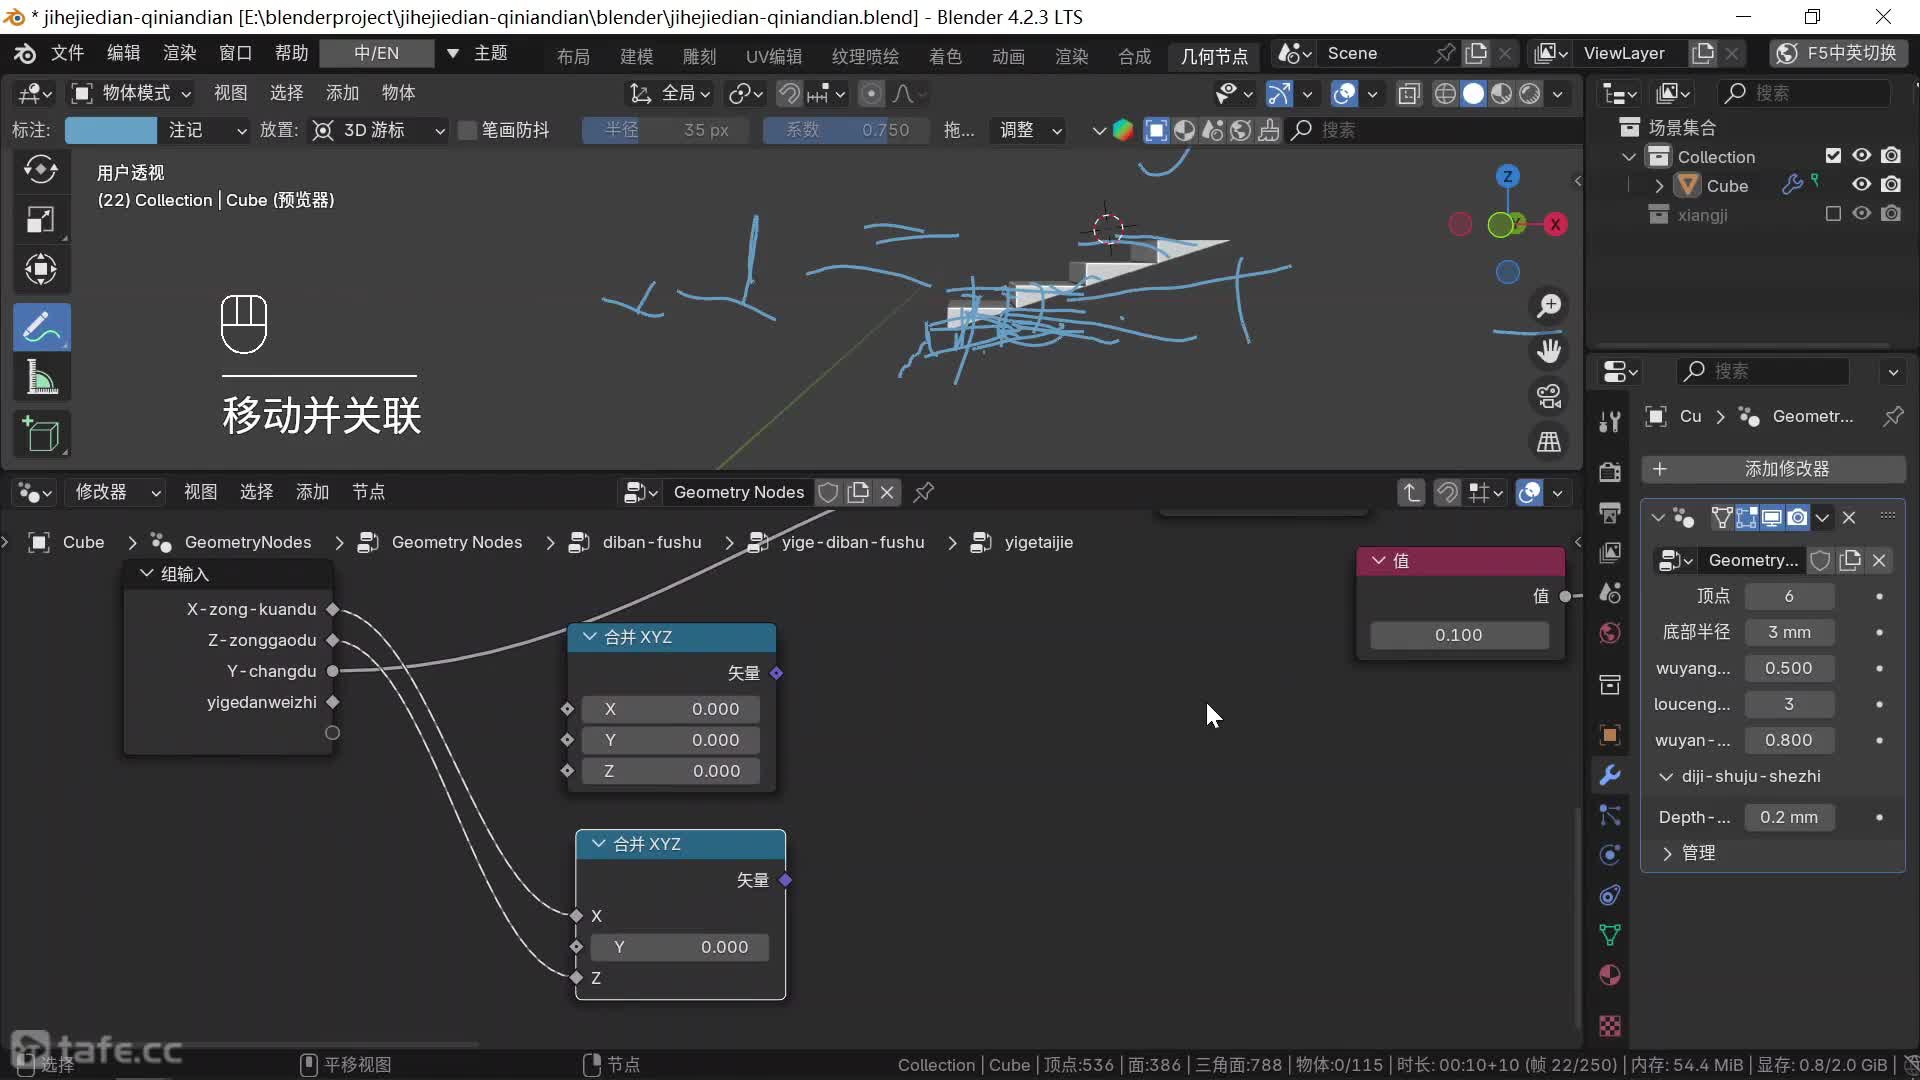Expand the 管理 panel in modifier
Screen dimensions: 1920x1080
[1667, 853]
